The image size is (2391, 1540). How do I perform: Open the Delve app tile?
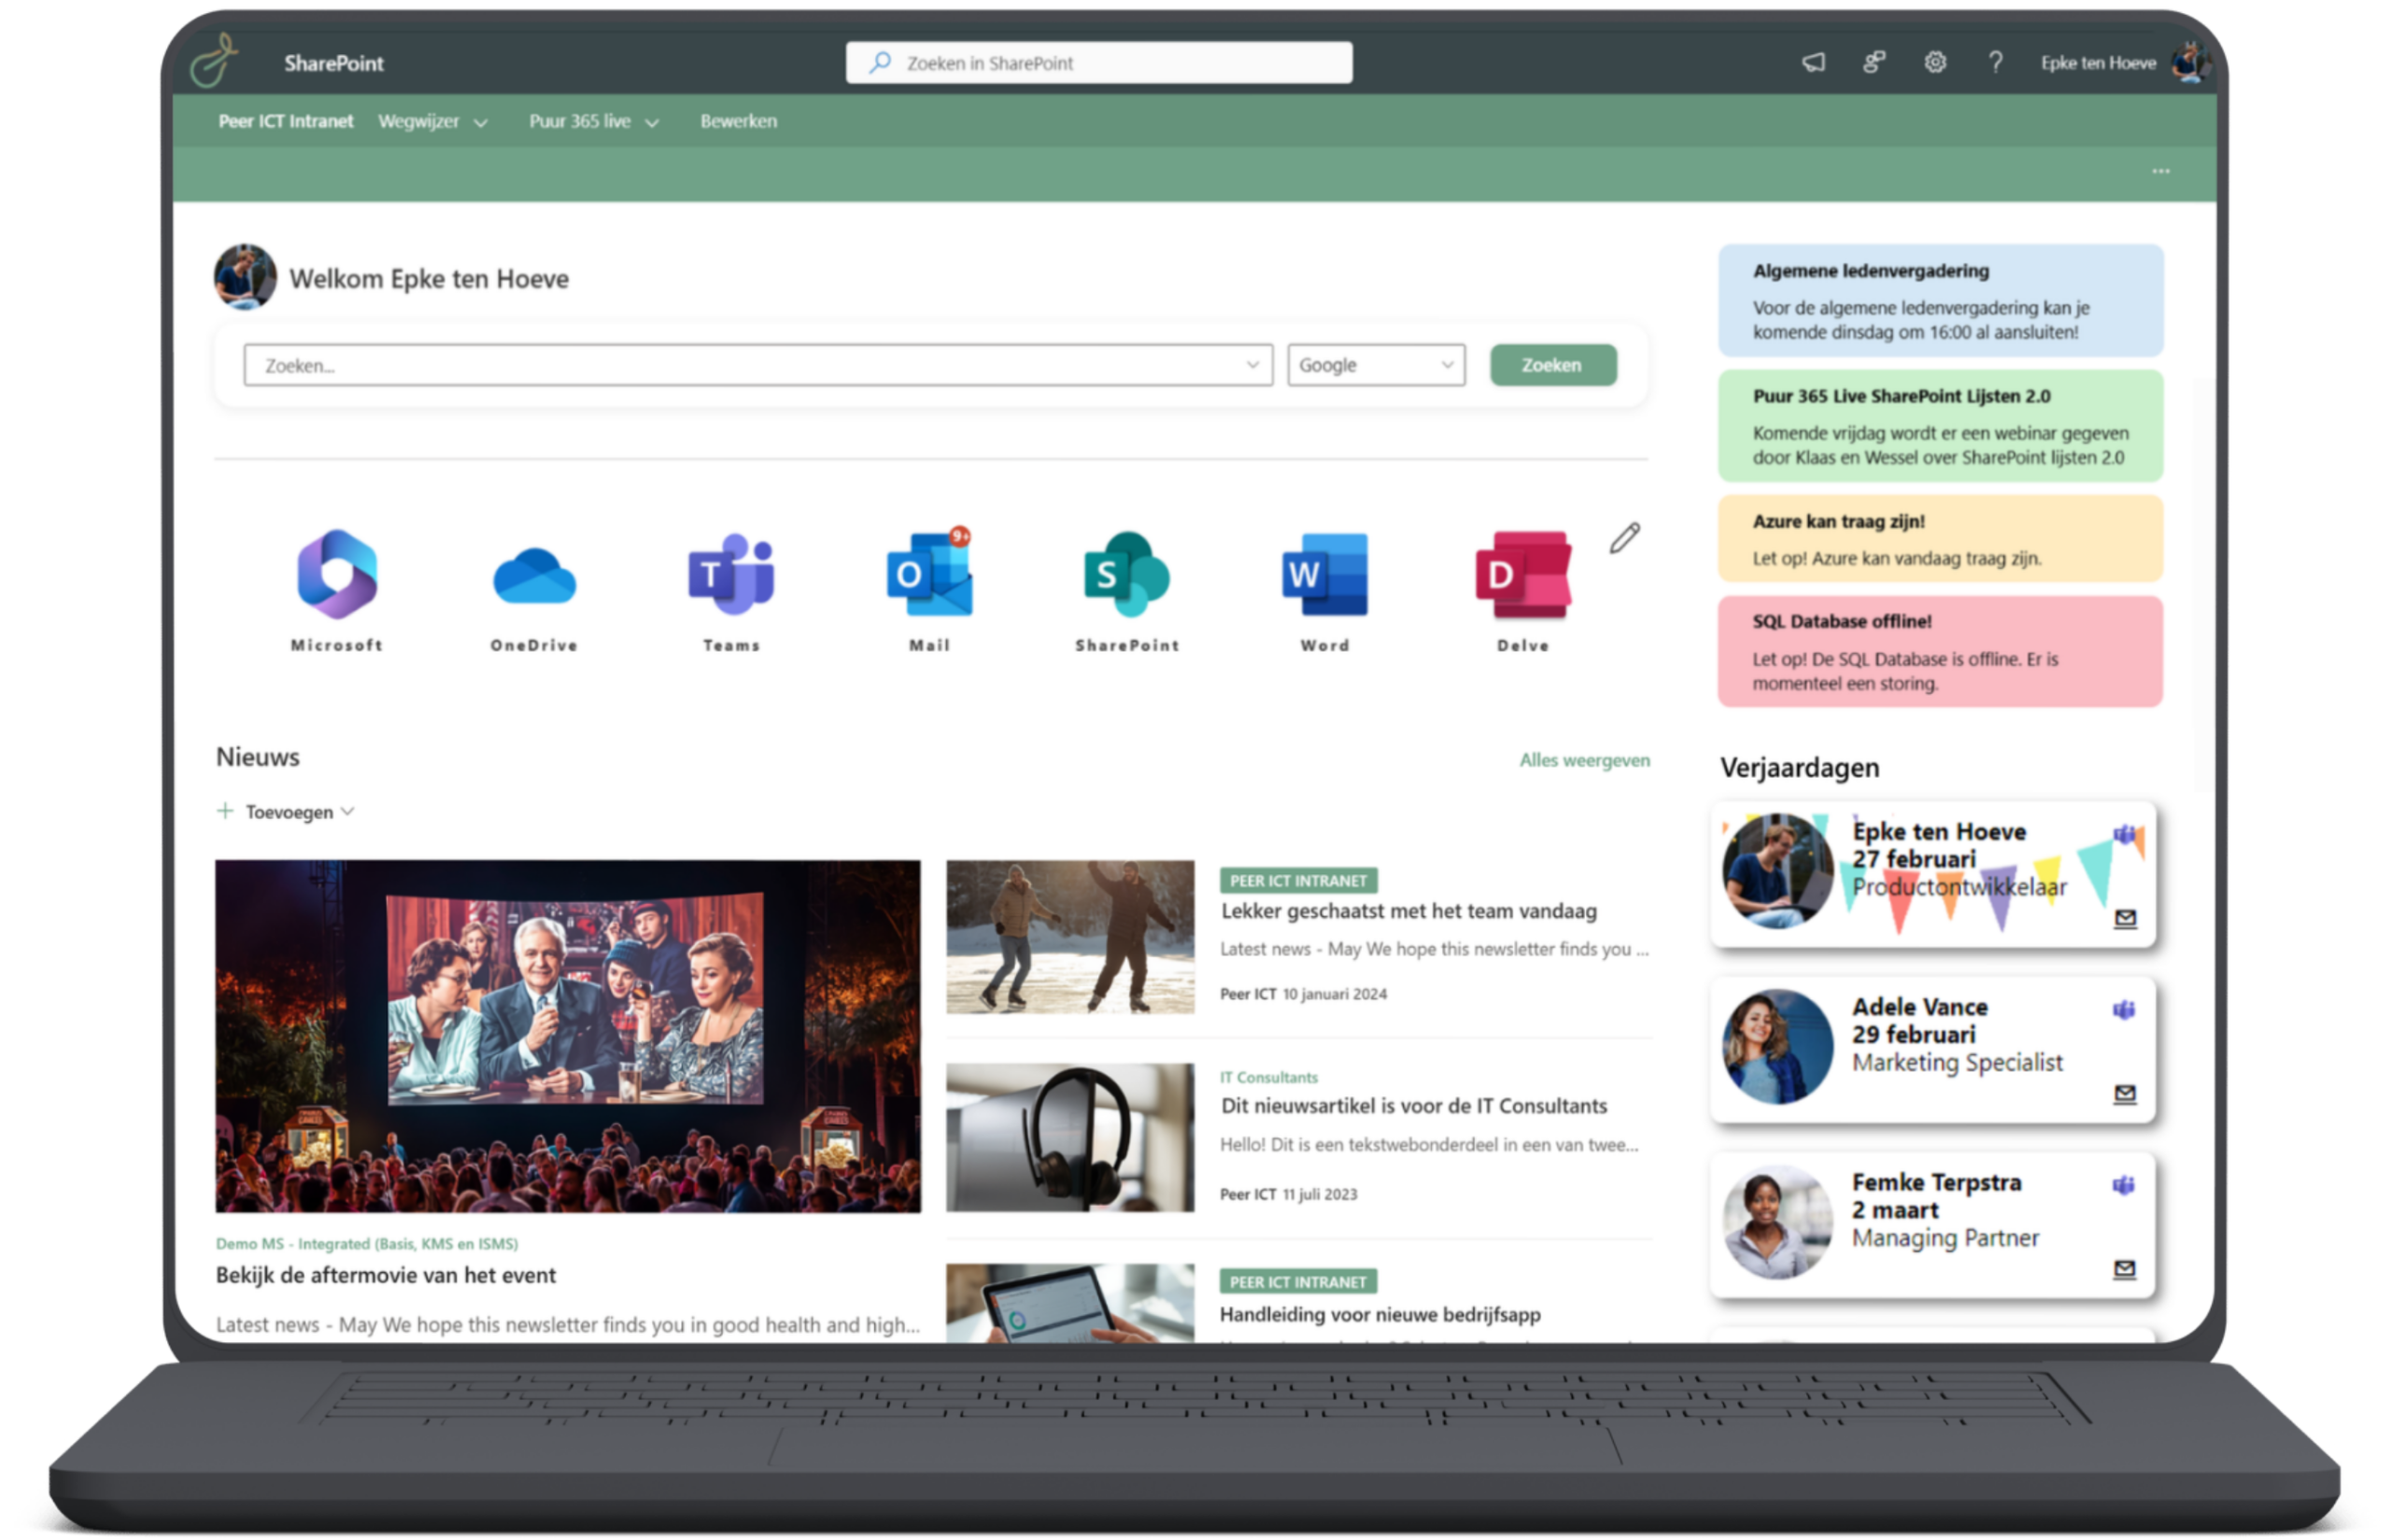coord(1524,590)
